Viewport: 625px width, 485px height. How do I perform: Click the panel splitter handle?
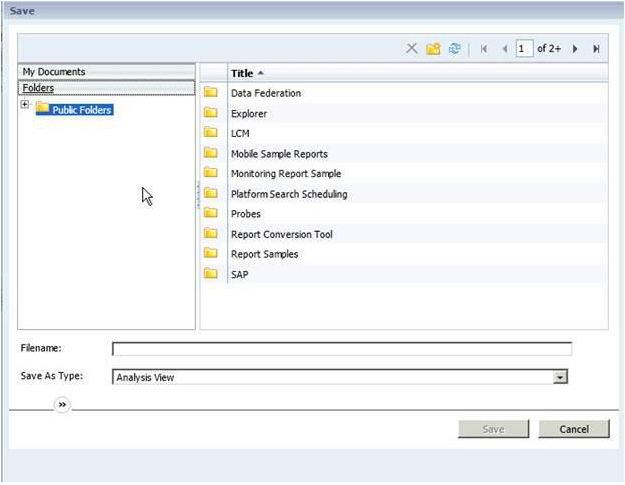pyautogui.click(x=198, y=194)
